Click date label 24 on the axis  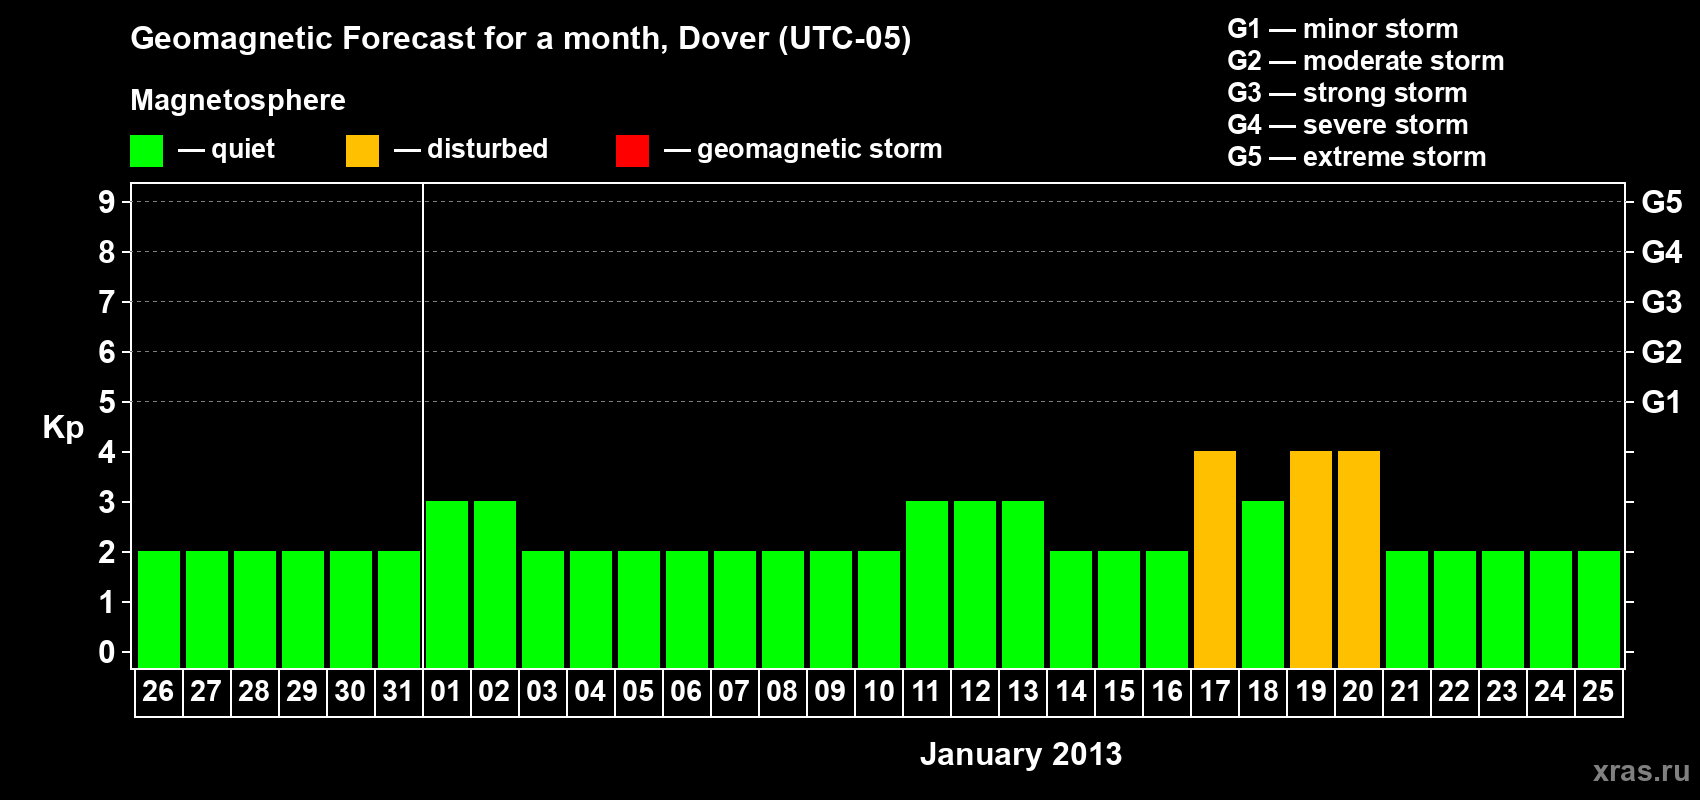pyautogui.click(x=1550, y=691)
